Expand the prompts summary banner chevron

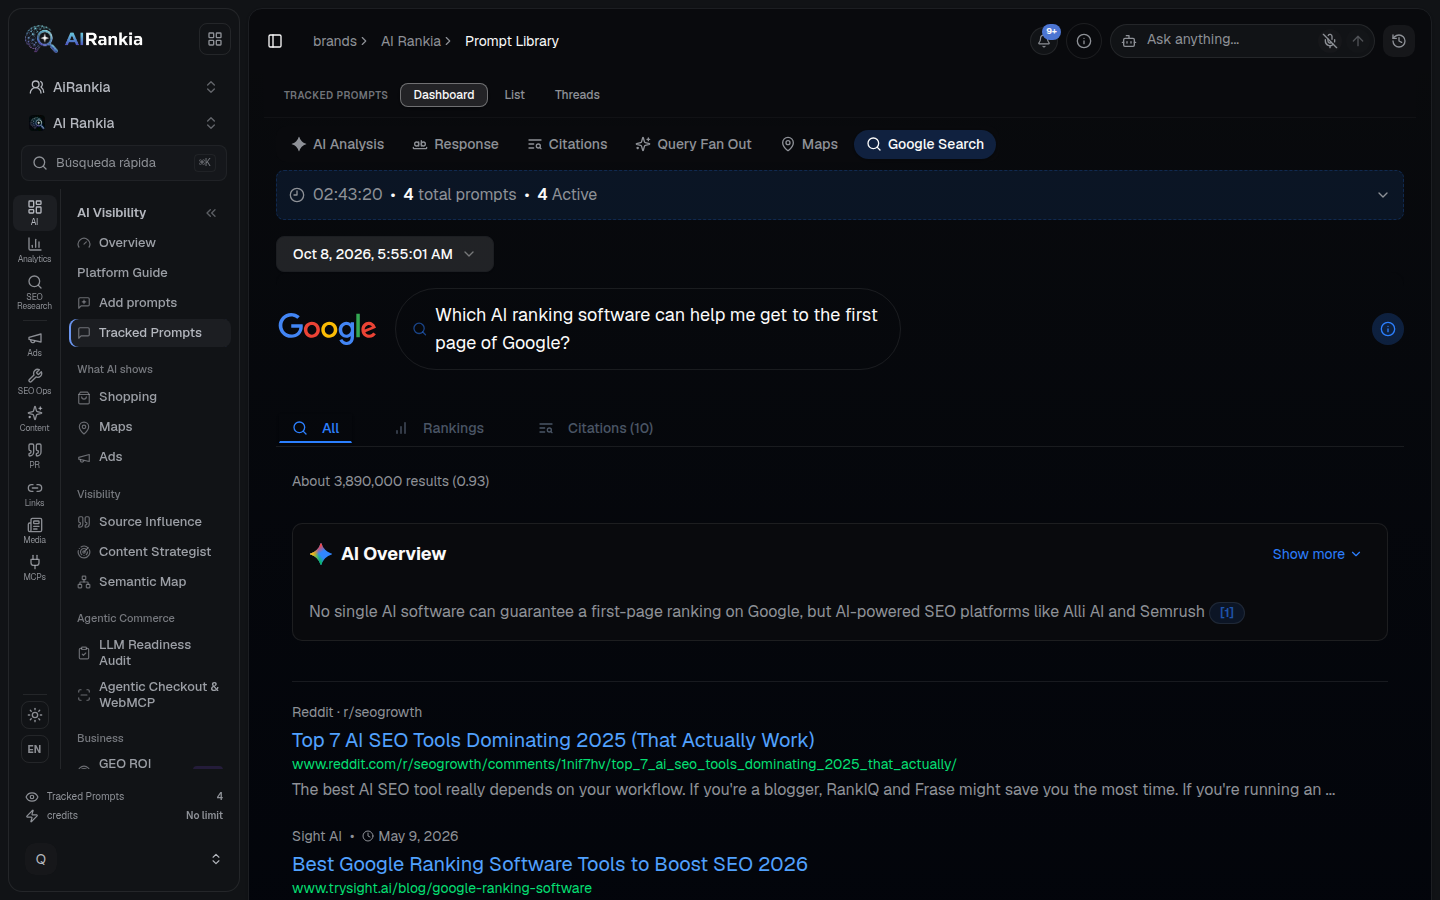[x=1383, y=195]
